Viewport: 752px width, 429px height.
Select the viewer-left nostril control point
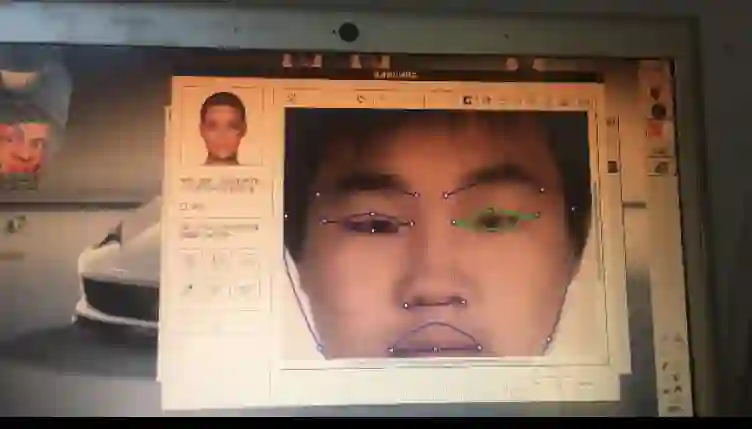click(406, 305)
